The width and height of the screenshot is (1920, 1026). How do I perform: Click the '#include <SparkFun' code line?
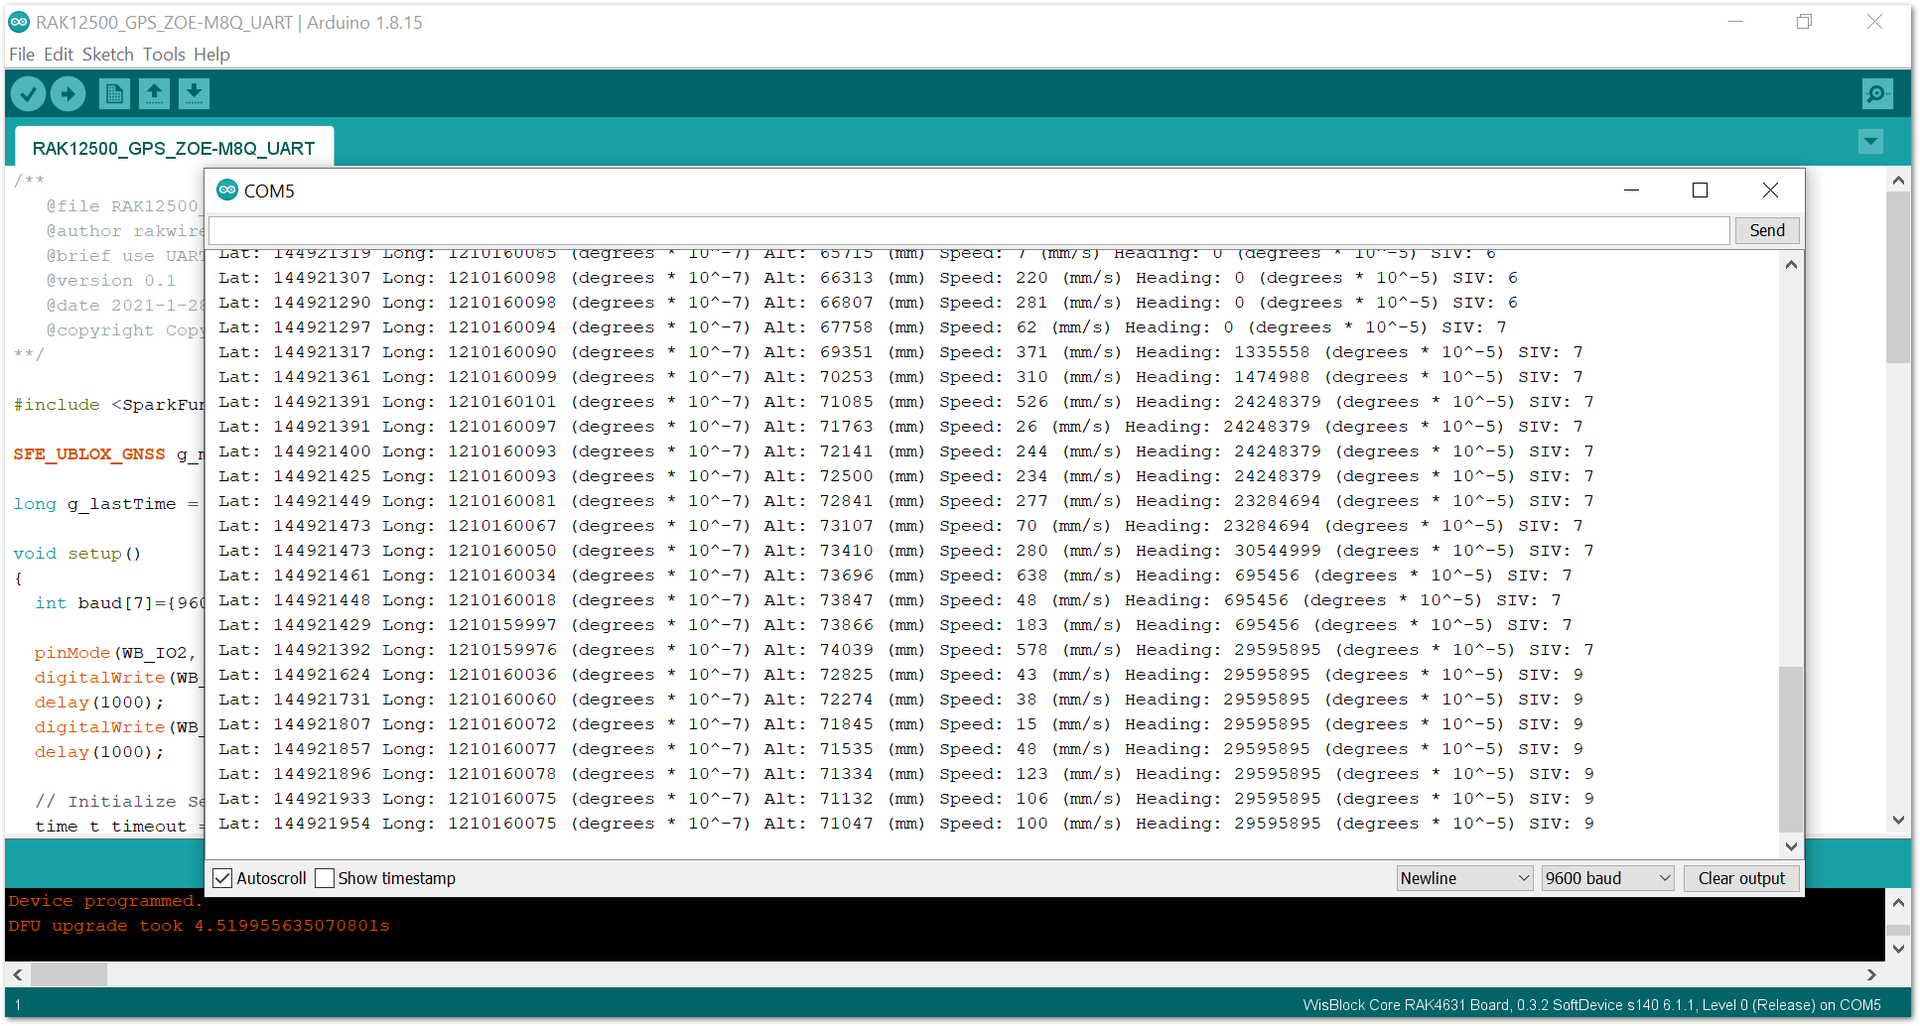pyautogui.click(x=108, y=404)
